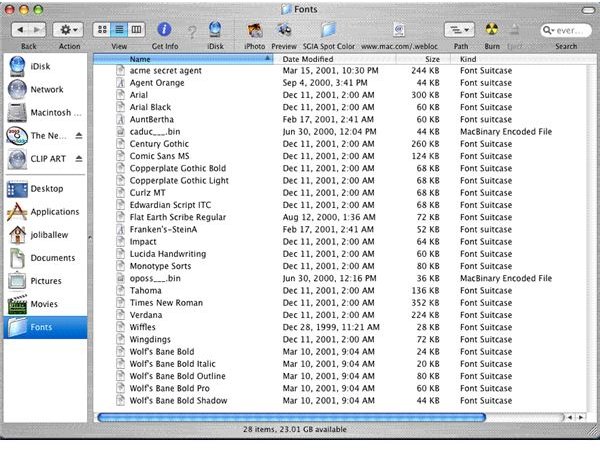This screenshot has height=450, width=600.
Task: Open the Action gear menu
Action: [x=68, y=30]
